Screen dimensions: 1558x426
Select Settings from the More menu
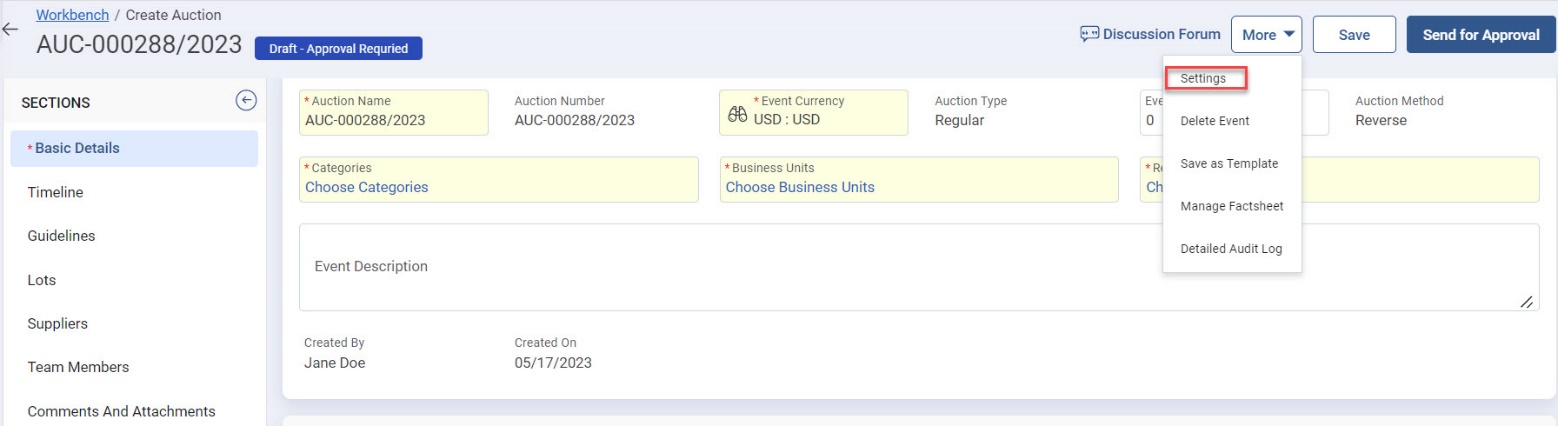point(1203,78)
